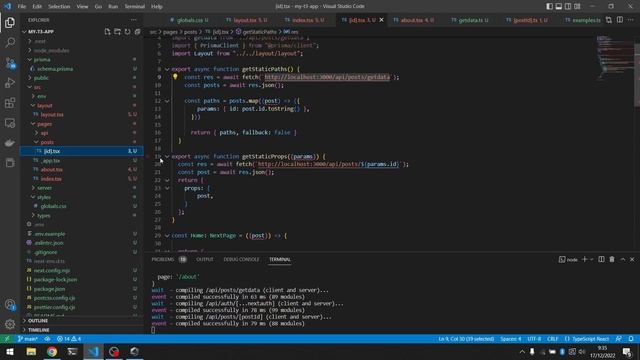Toggle the bottom panel layout
This screenshot has height=360, width=640.
(x=559, y=6)
